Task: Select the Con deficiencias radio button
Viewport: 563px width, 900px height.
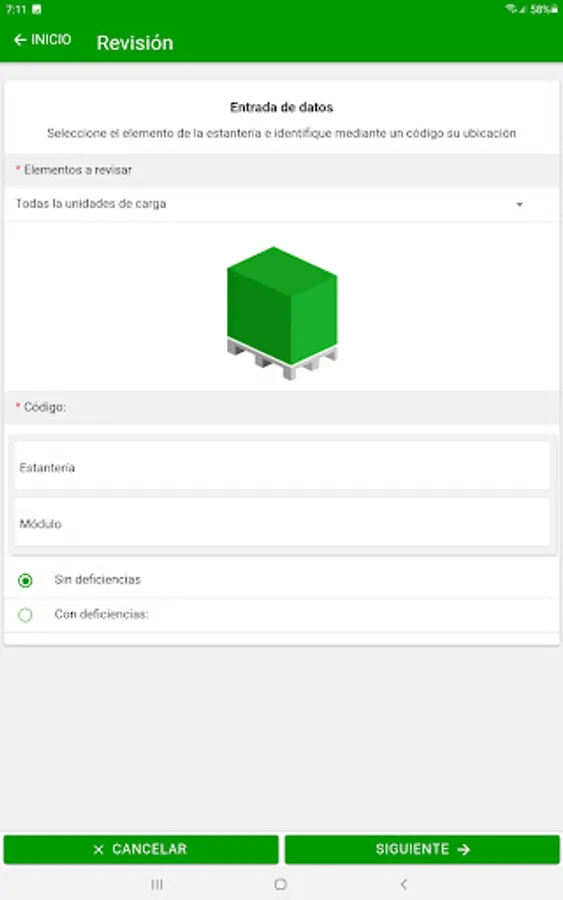Action: coord(25,615)
